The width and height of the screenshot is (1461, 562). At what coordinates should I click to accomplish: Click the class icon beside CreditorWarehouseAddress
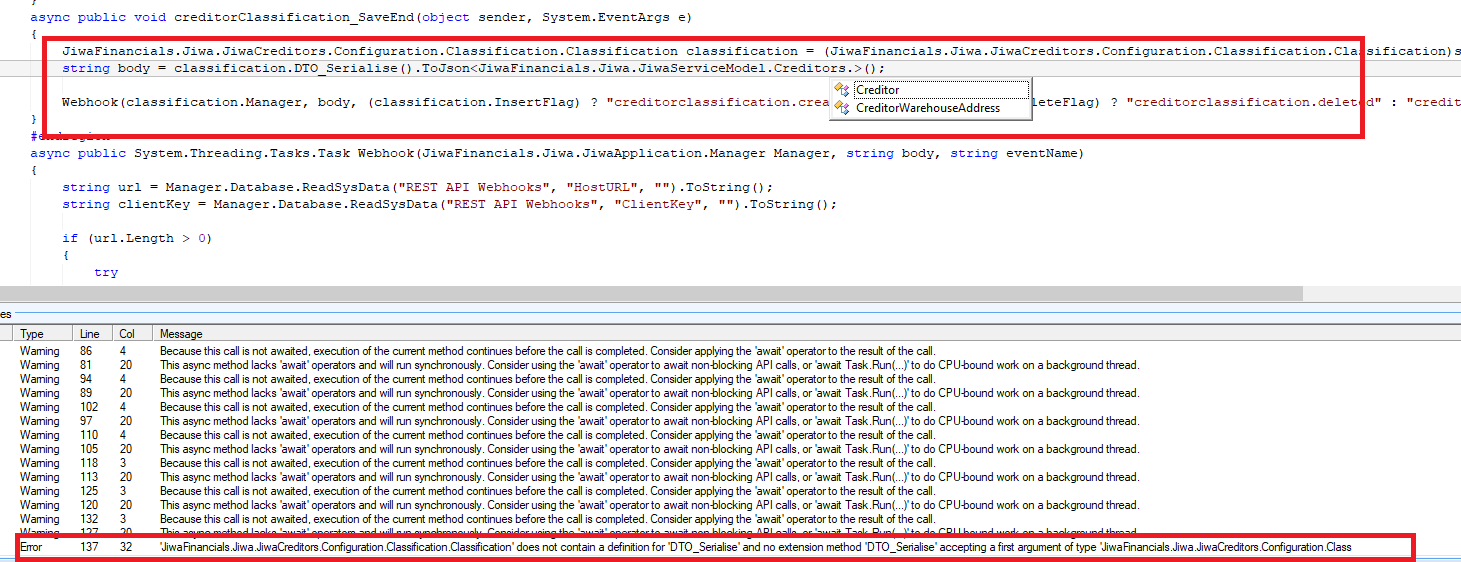click(842, 108)
